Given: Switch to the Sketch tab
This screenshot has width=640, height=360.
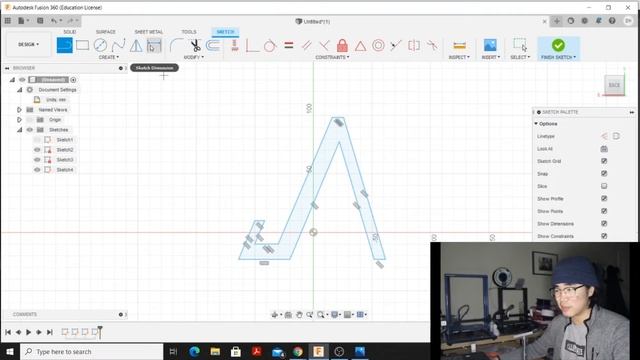Looking at the screenshot, I should click(225, 32).
